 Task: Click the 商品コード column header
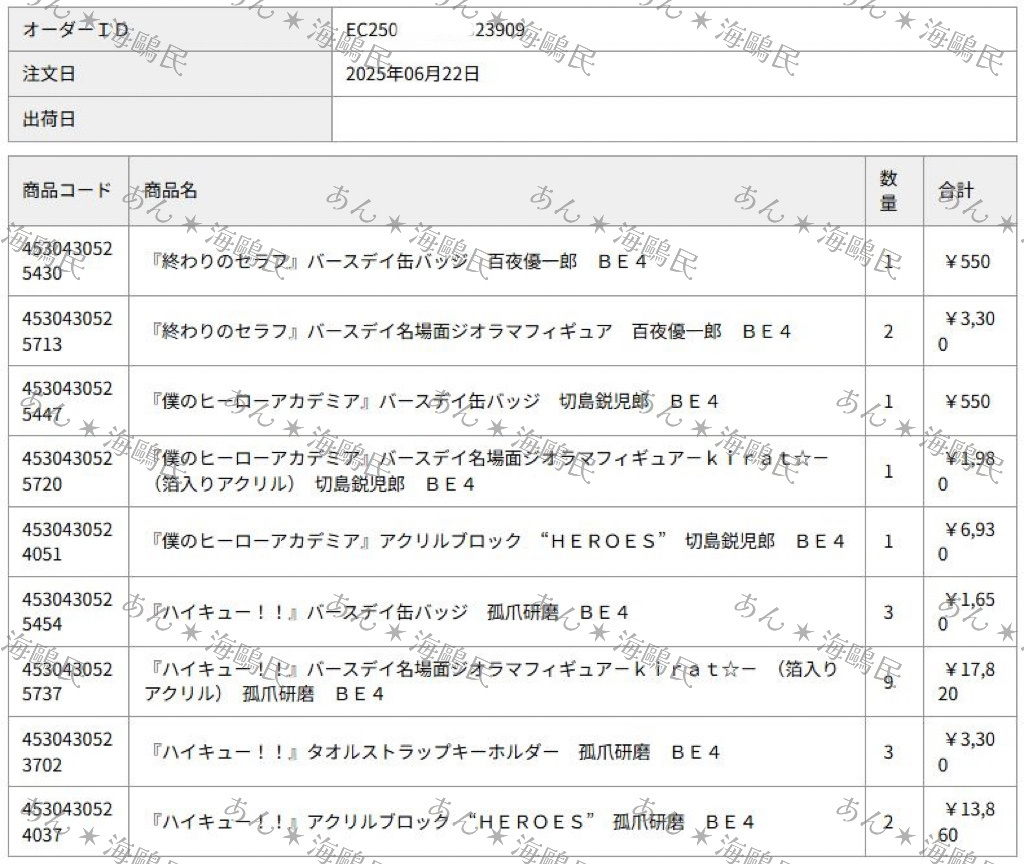click(67, 191)
